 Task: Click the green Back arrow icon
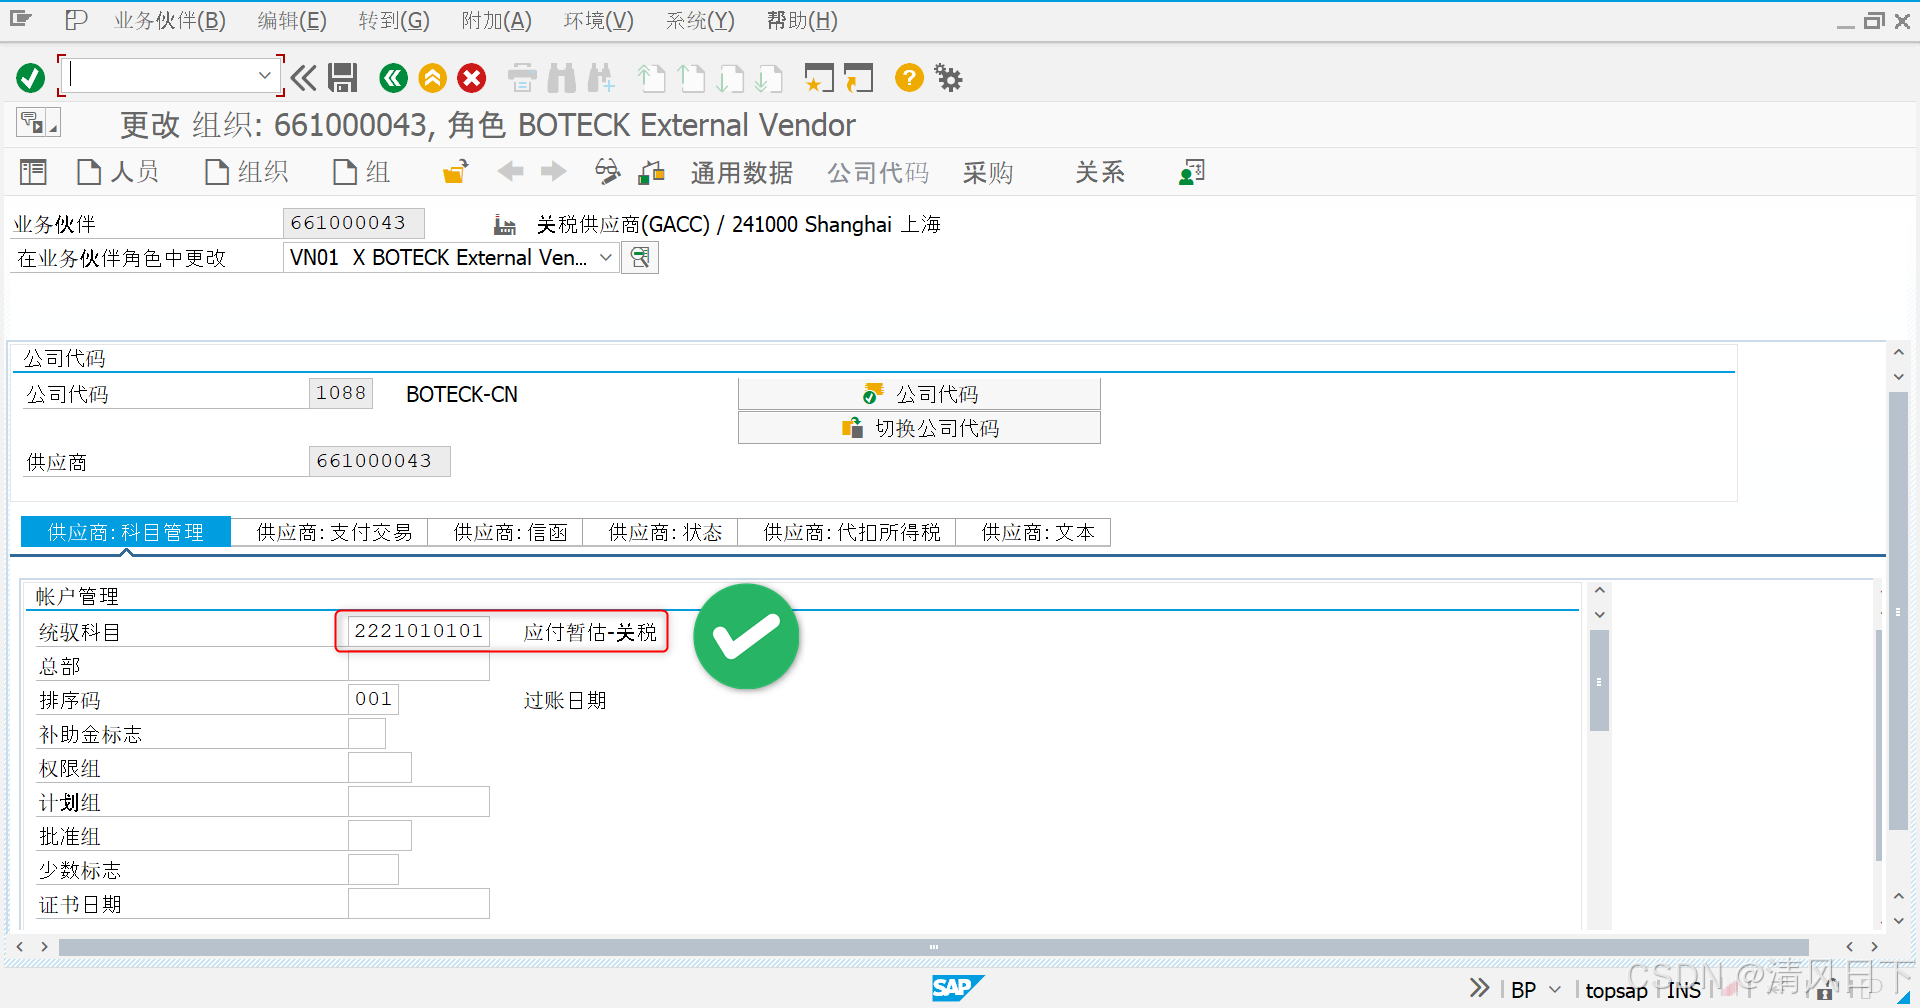[393, 78]
